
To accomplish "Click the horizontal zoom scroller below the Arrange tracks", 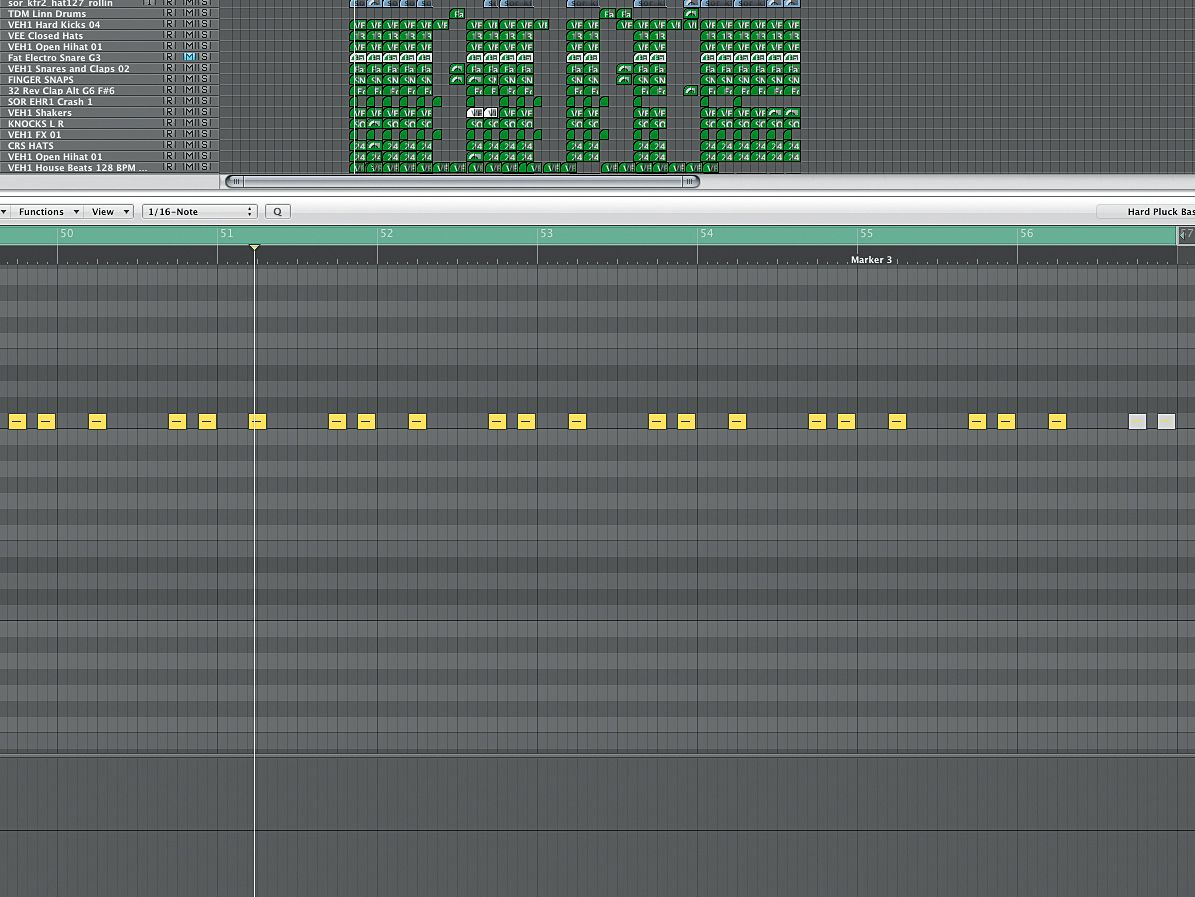I will (x=460, y=181).
